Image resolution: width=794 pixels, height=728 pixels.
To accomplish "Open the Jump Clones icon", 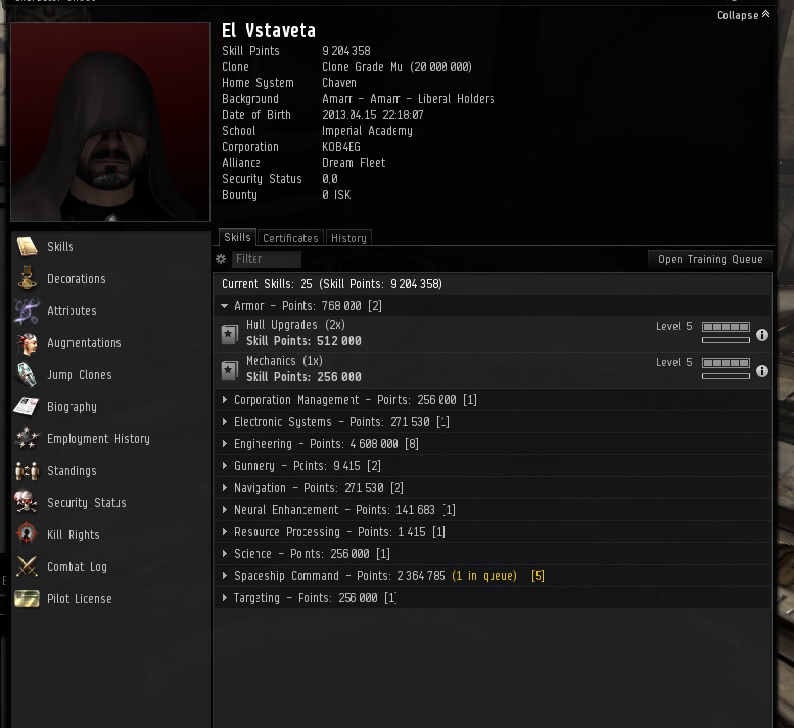I will click(27, 375).
